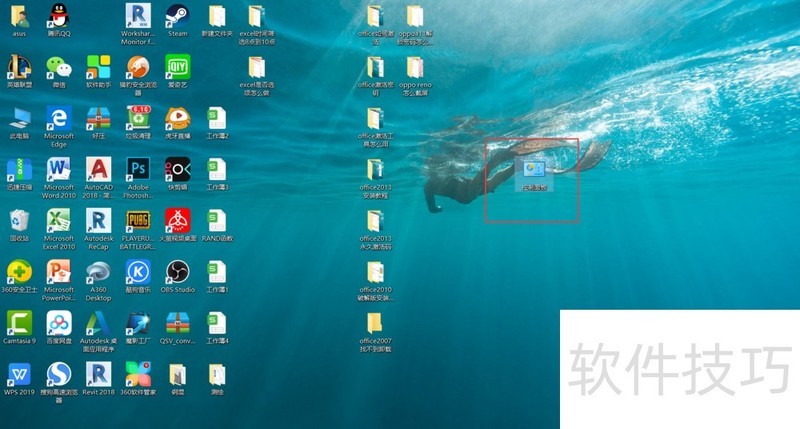Open the 好压 archive tool icon
This screenshot has width=800, height=429.
[98, 118]
